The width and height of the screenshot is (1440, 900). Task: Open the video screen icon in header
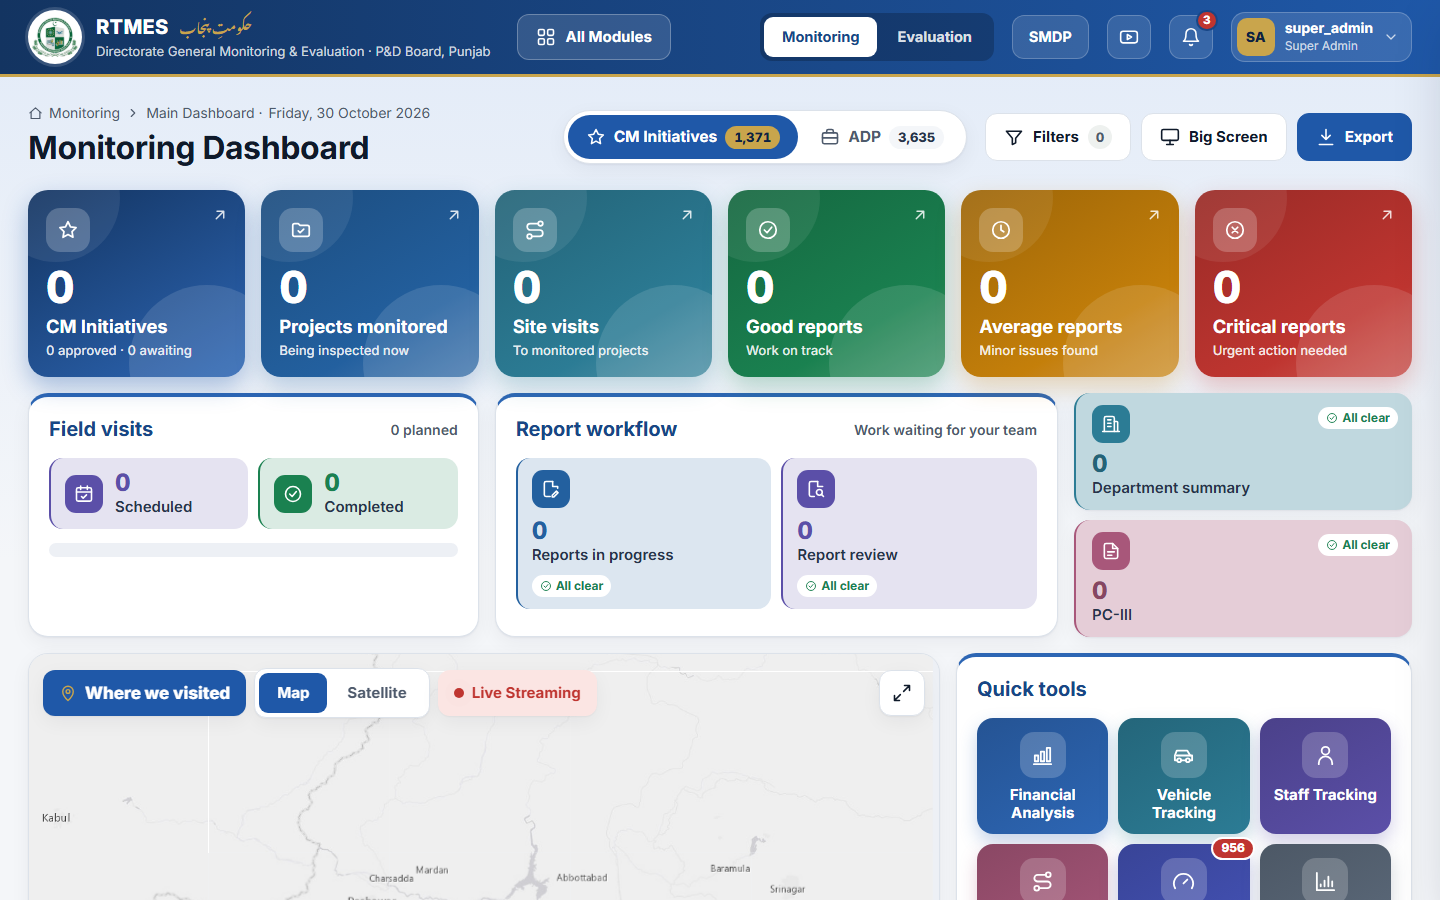(x=1129, y=37)
